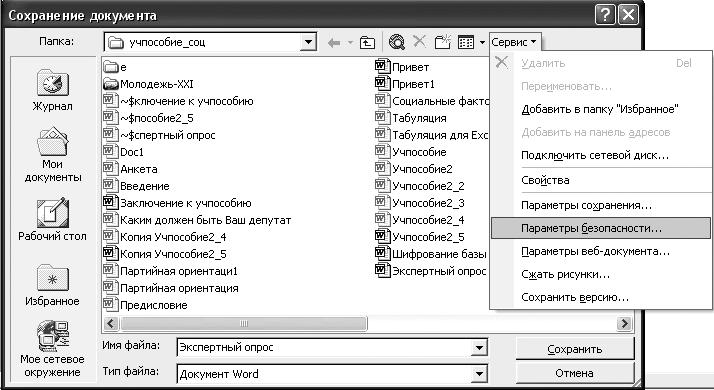Select Экспертный опрос file in list
The height and width of the screenshot is (390, 714).
[x=431, y=271]
